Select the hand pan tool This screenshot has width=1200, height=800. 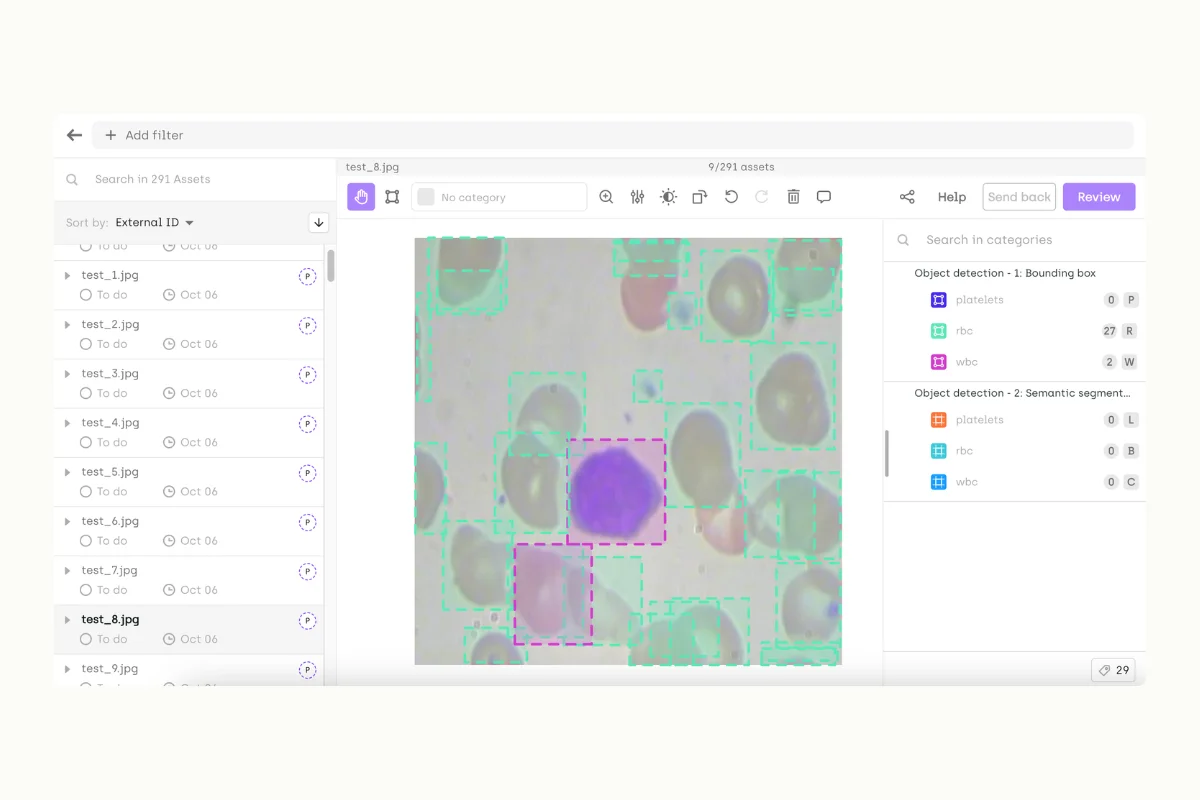(x=361, y=197)
